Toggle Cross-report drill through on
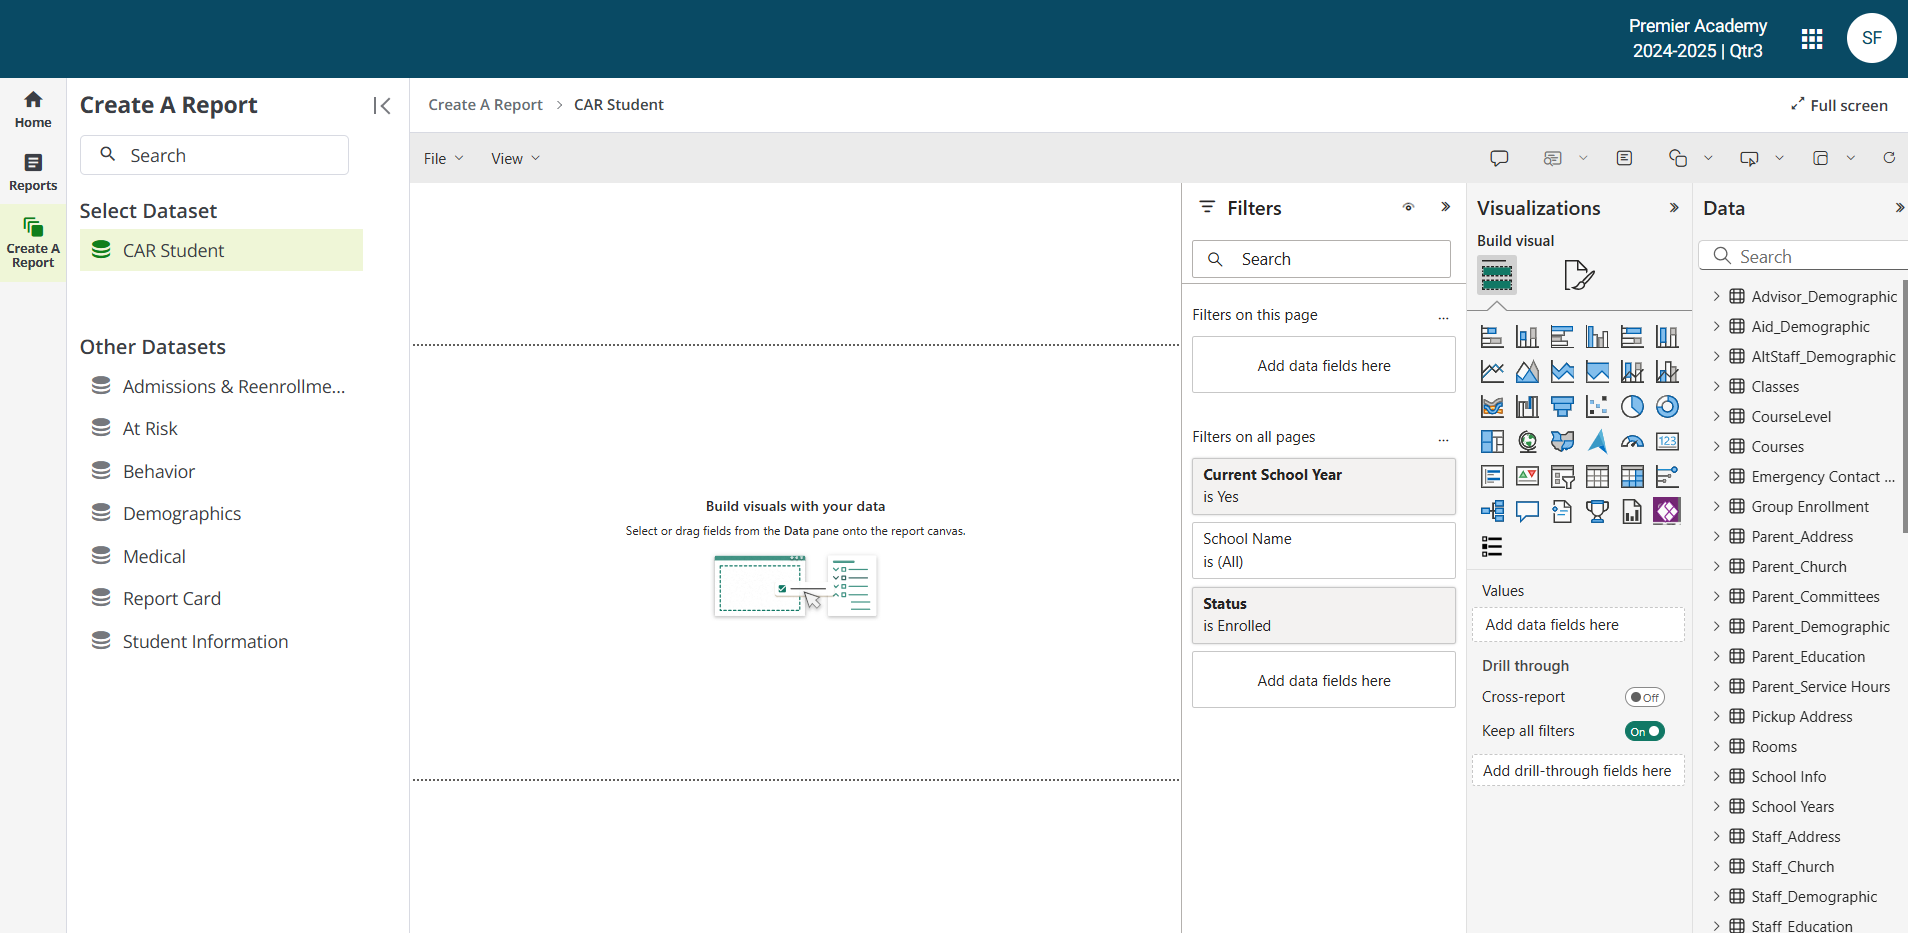The height and width of the screenshot is (933, 1908). [1644, 696]
